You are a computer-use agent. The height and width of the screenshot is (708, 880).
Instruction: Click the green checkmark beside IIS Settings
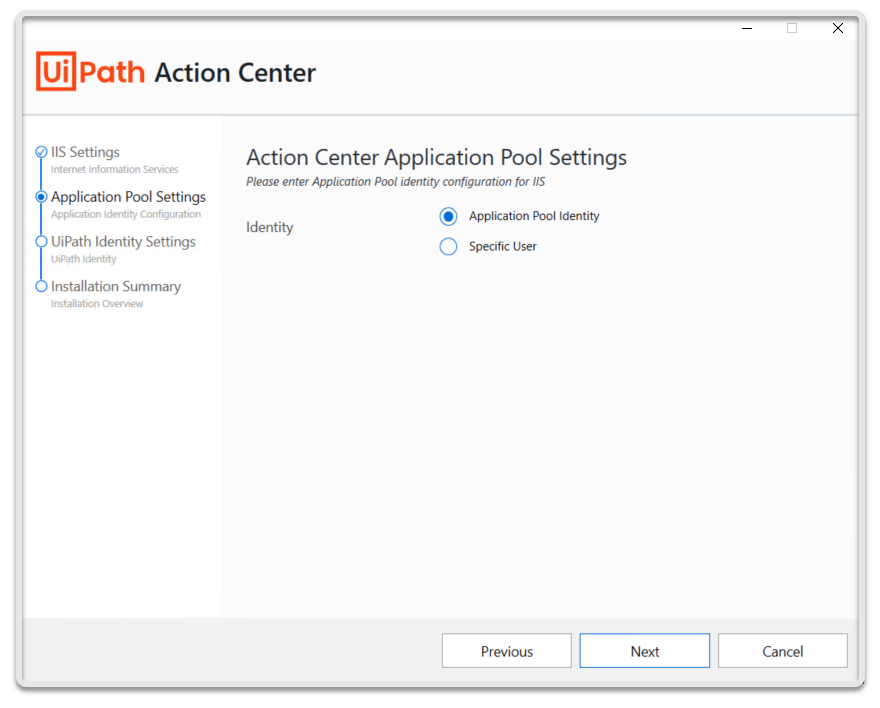pyautogui.click(x=41, y=151)
